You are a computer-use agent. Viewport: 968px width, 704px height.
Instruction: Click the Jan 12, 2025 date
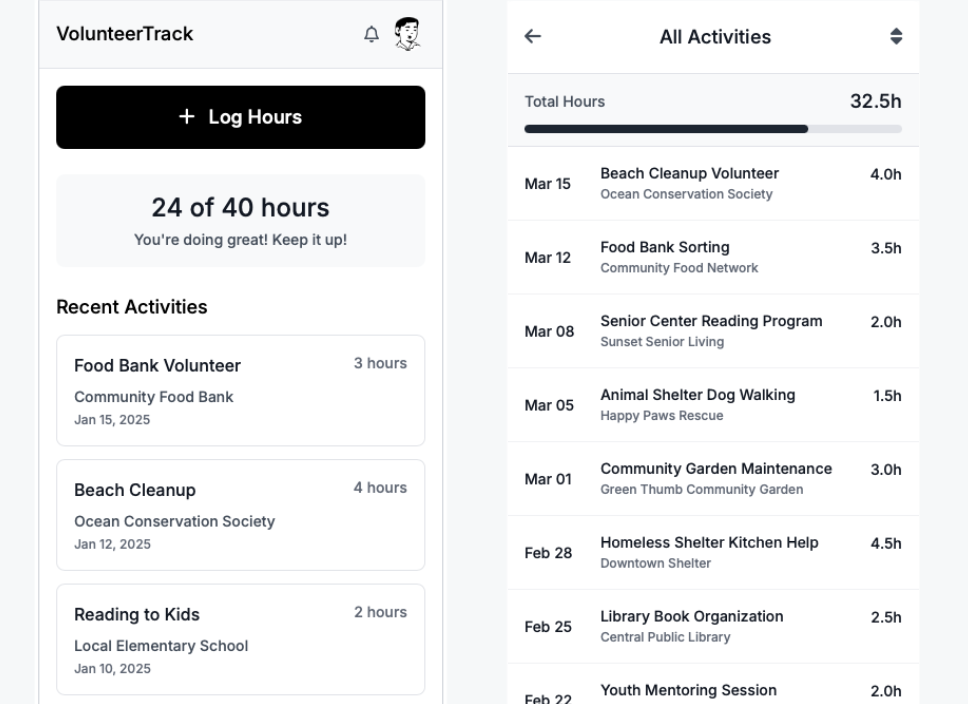tap(112, 544)
